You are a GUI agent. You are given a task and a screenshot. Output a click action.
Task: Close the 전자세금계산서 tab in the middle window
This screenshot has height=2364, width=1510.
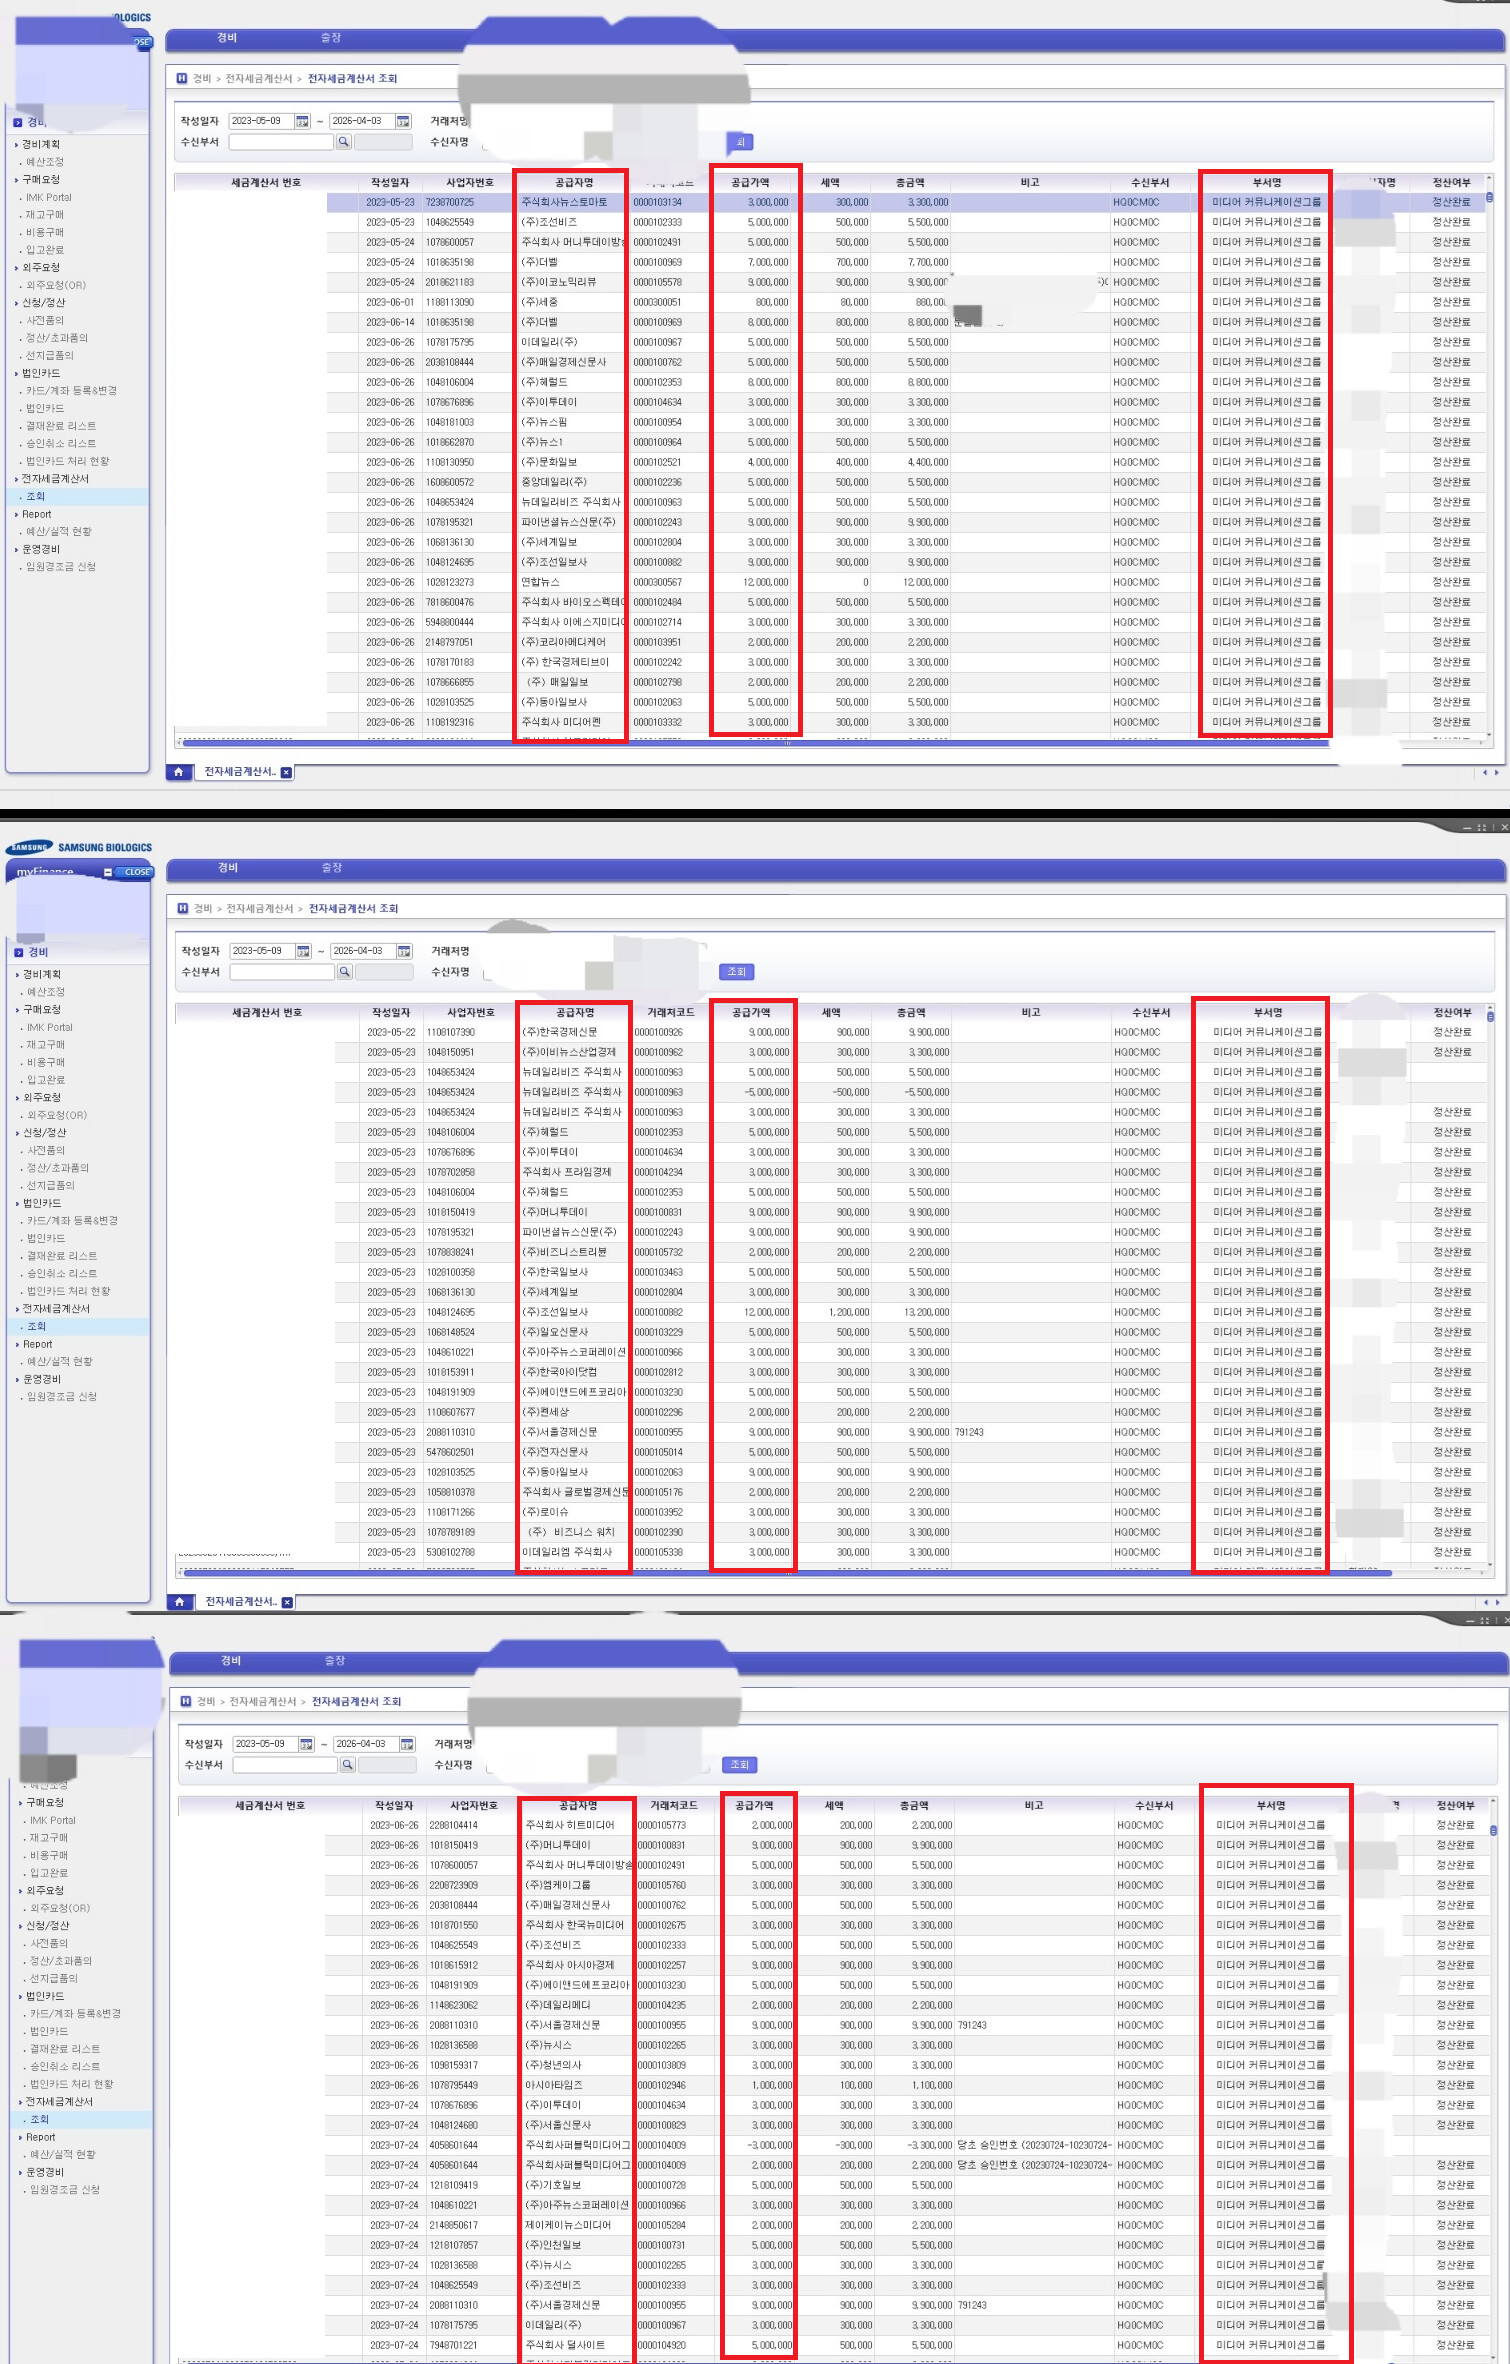[x=288, y=1602]
